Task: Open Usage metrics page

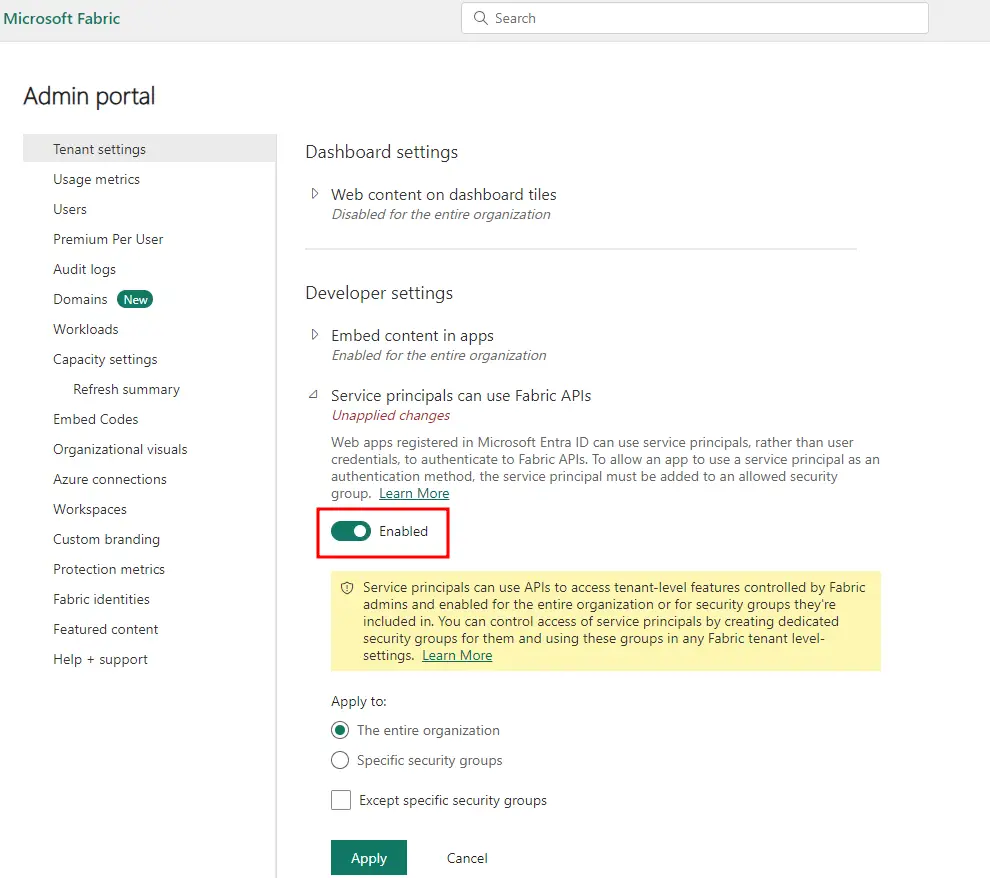Action: [x=96, y=179]
